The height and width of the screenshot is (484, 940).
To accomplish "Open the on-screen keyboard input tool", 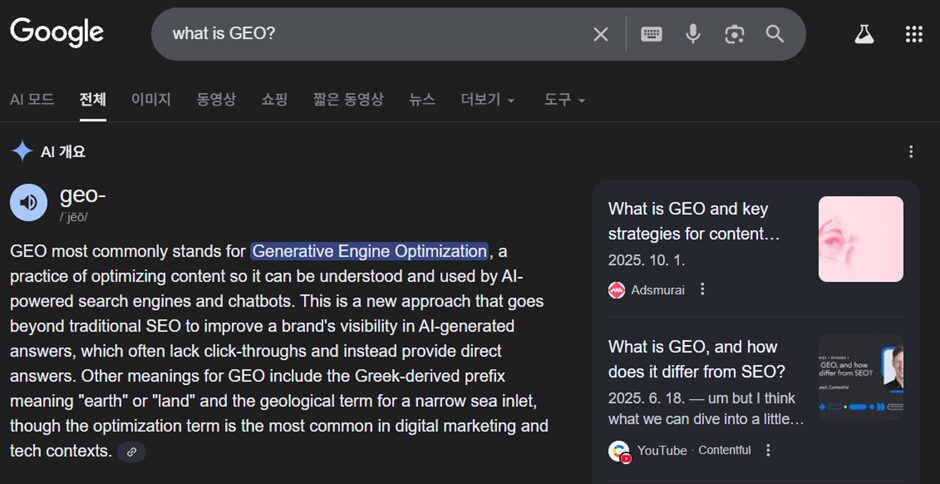I will (651, 34).
